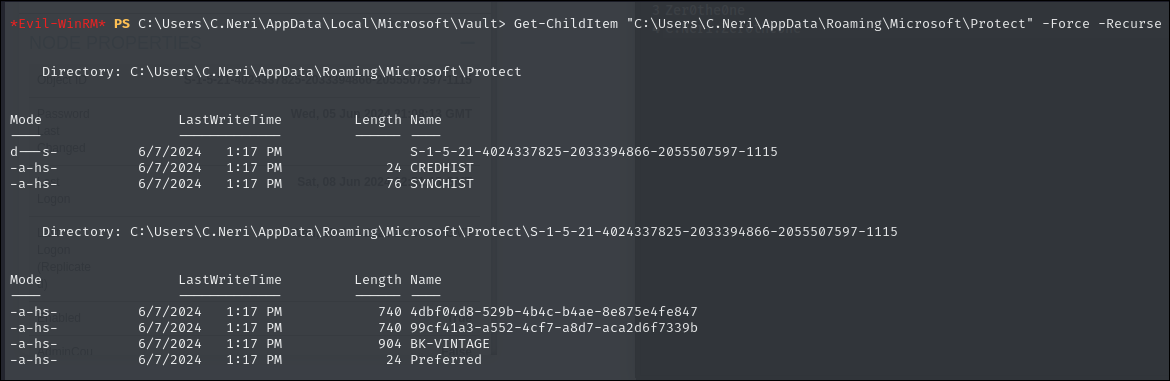Screen dimensions: 1170x381
Task: Click the red Evil-WinRM prompt label
Action: tap(58, 25)
